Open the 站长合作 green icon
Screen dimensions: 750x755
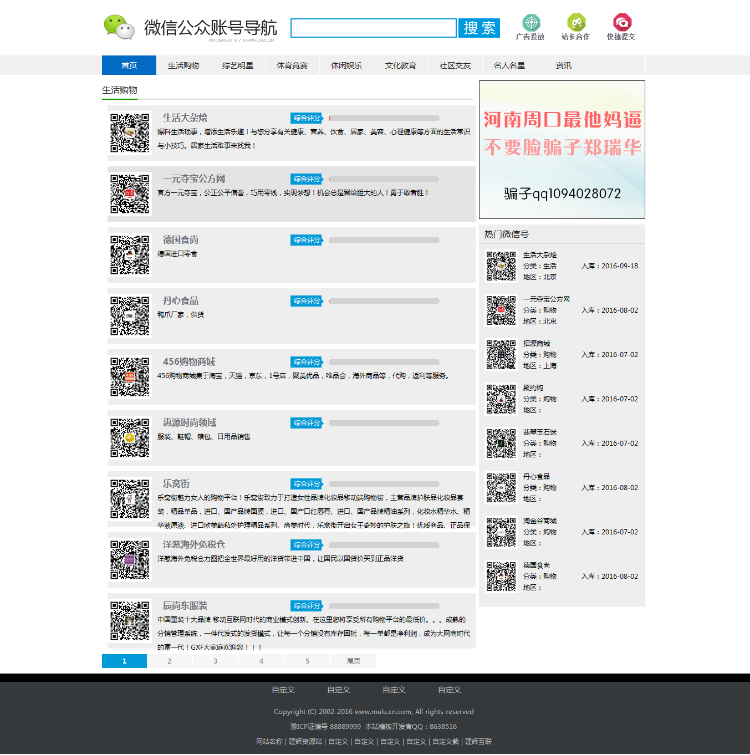[576, 23]
